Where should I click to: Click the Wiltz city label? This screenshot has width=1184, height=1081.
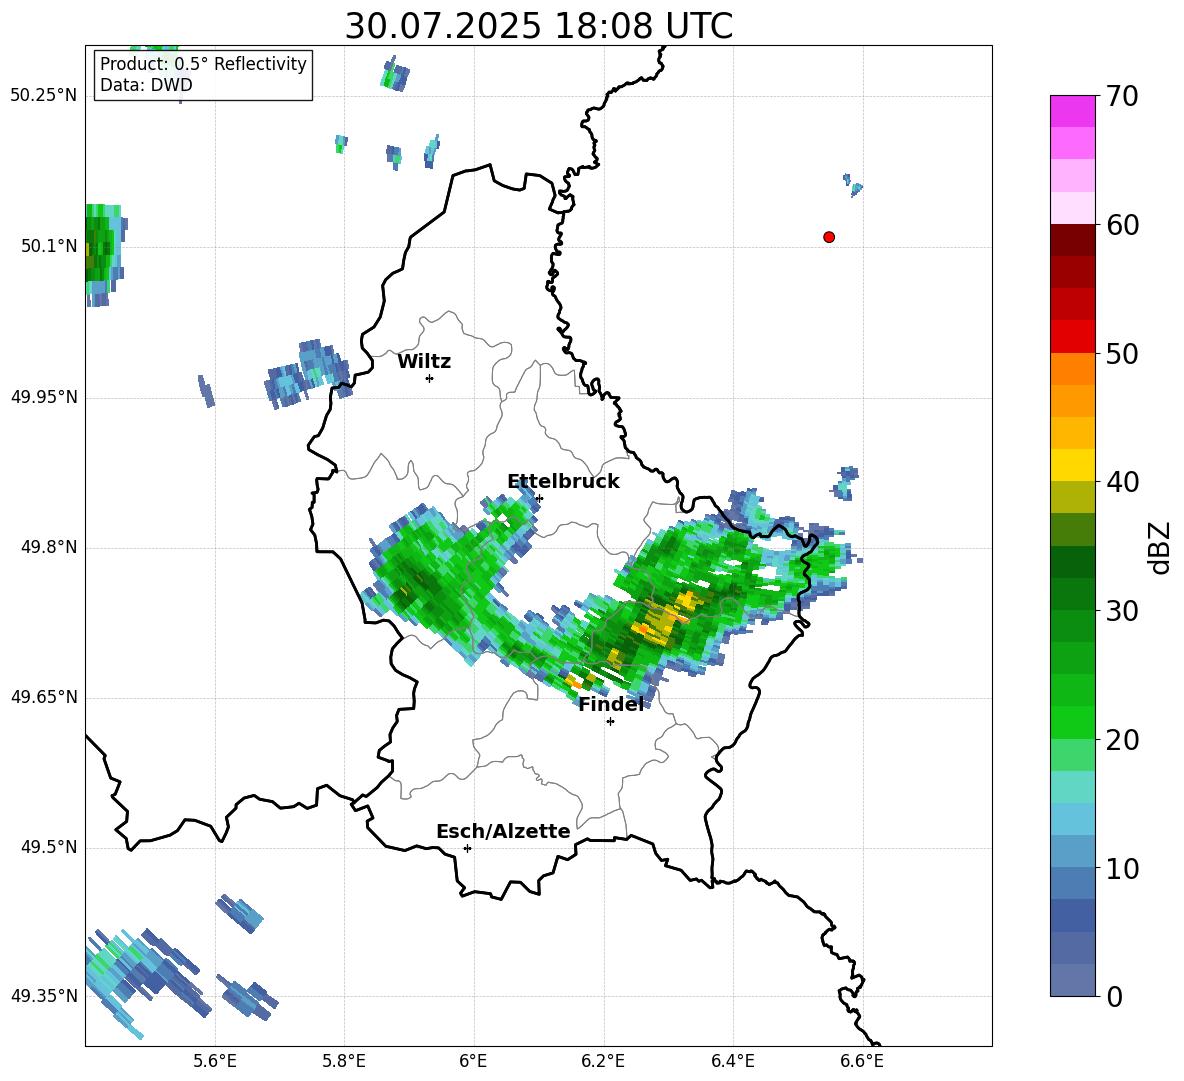coord(424,362)
